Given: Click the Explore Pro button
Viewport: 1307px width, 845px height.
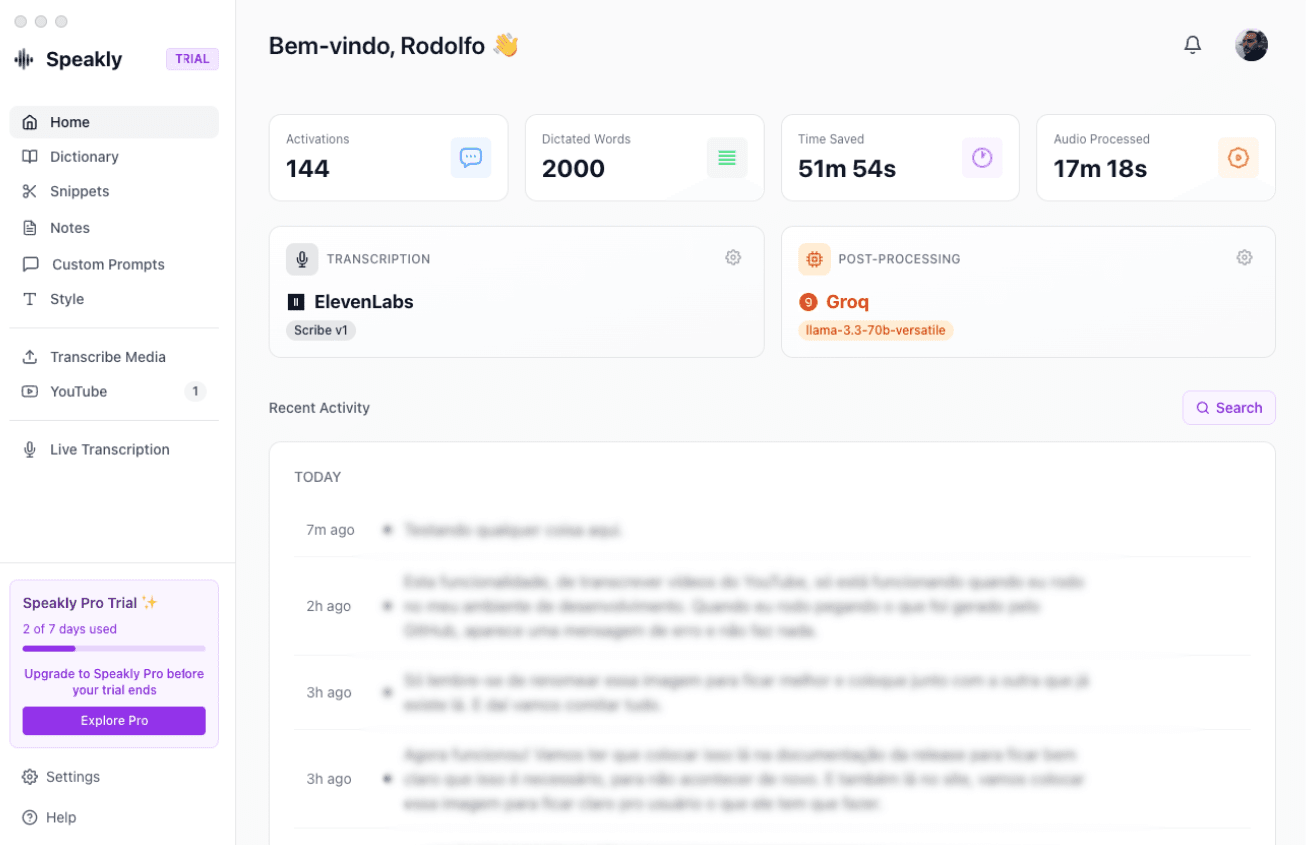Looking at the screenshot, I should pos(113,720).
